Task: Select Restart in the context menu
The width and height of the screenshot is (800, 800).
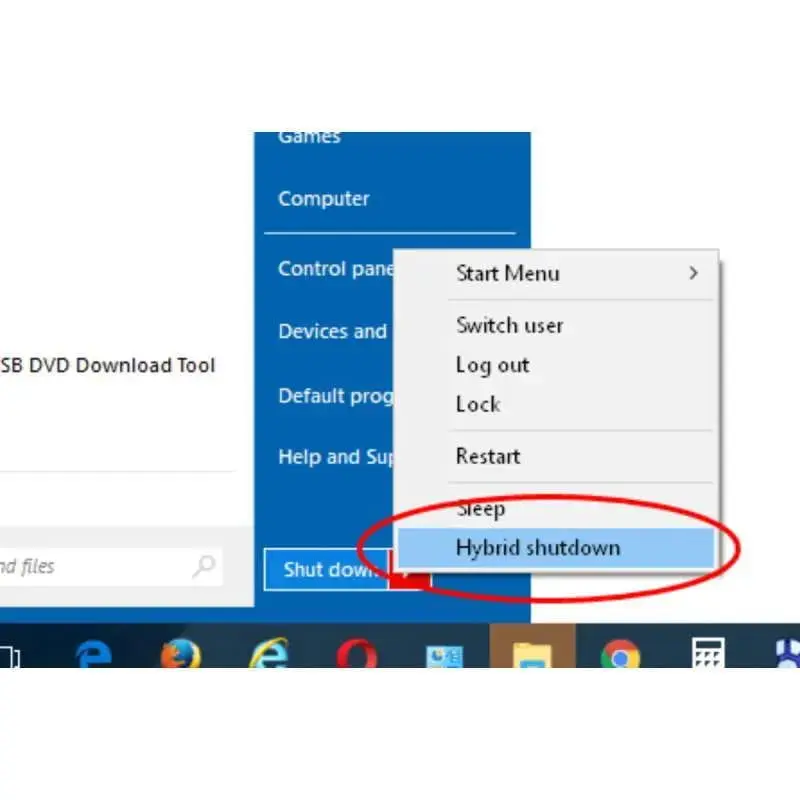Action: coord(558,456)
